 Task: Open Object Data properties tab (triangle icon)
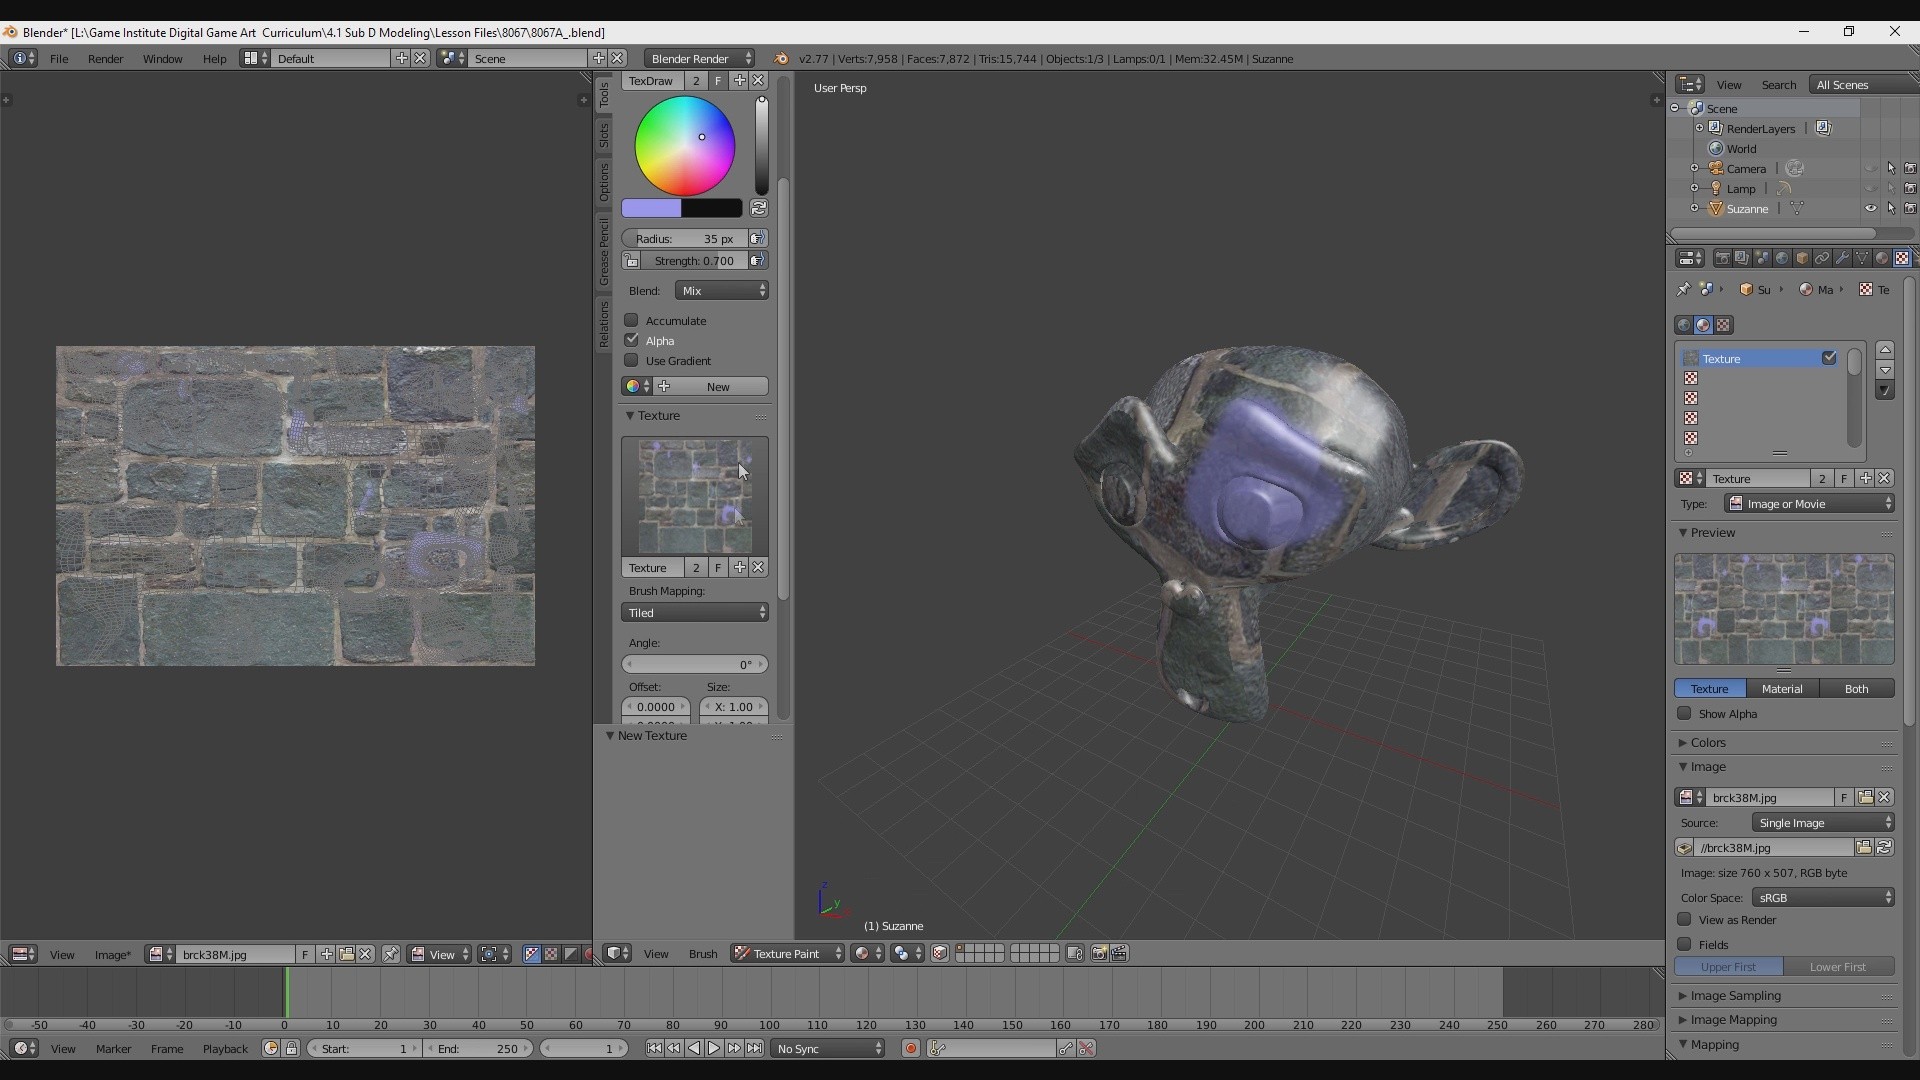(1862, 258)
